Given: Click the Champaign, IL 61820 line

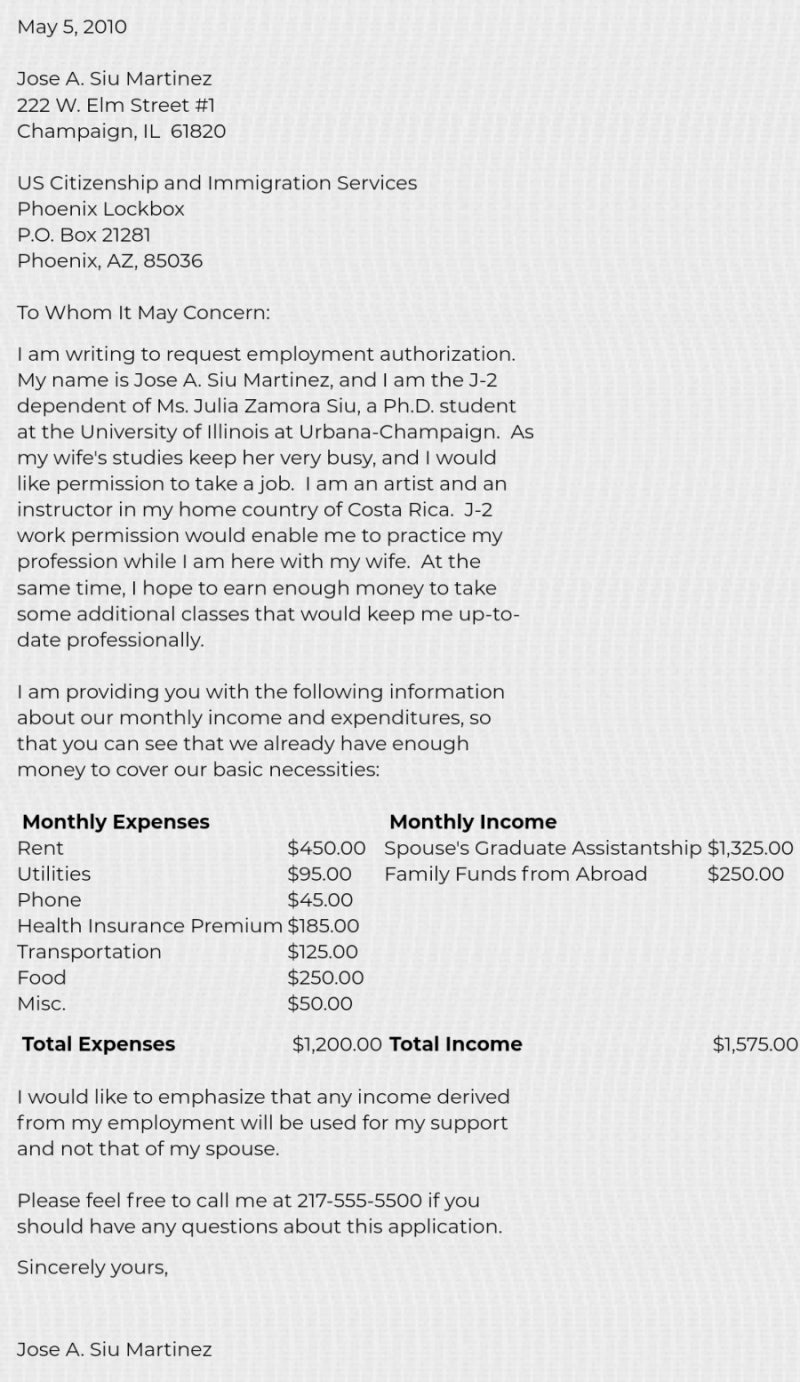Looking at the screenshot, I should 121,131.
